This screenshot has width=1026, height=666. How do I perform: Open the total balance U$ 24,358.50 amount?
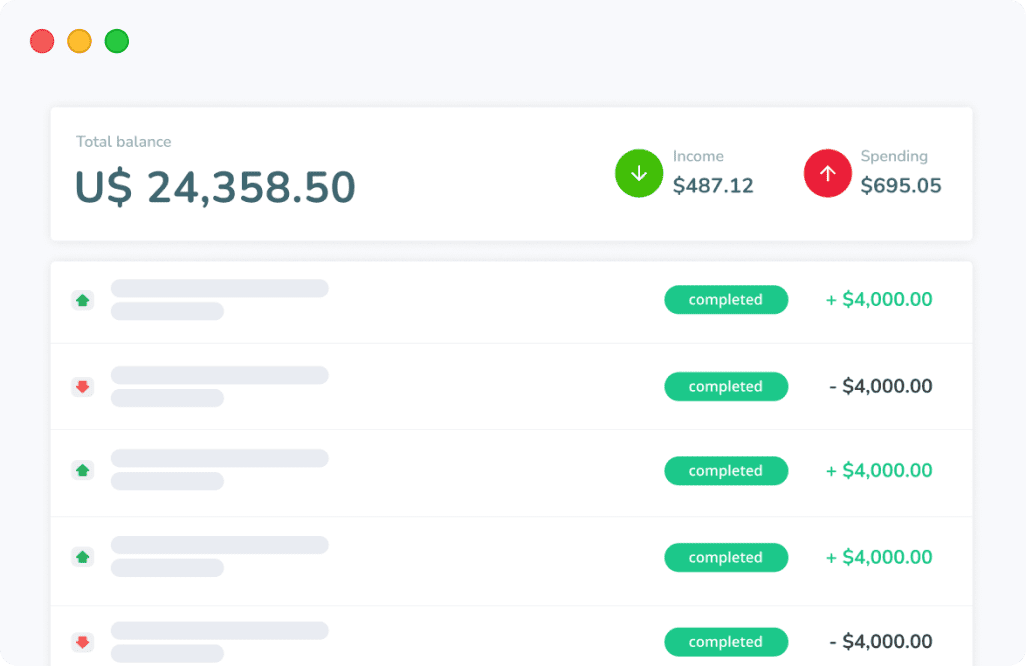(215, 188)
